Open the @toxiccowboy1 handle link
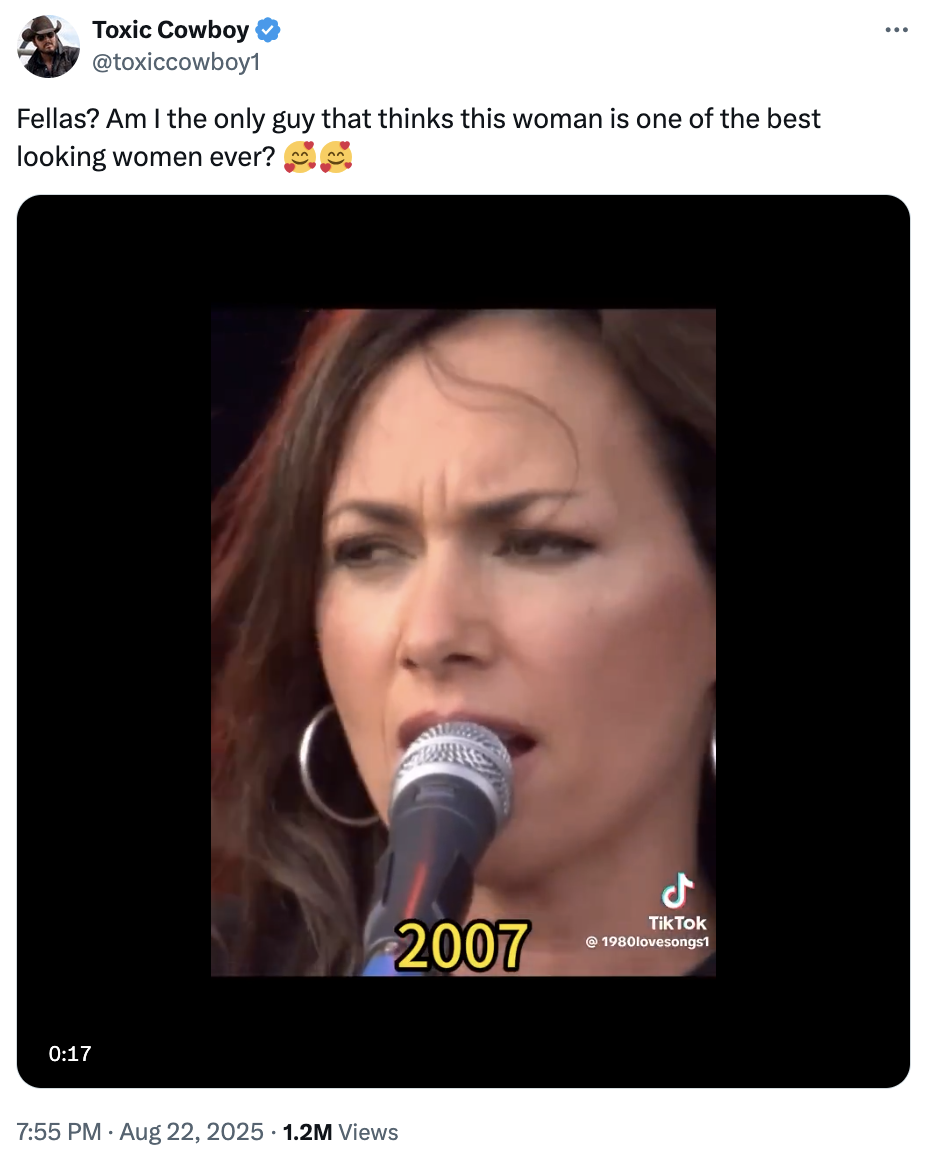The image size is (930, 1170). pos(176,62)
